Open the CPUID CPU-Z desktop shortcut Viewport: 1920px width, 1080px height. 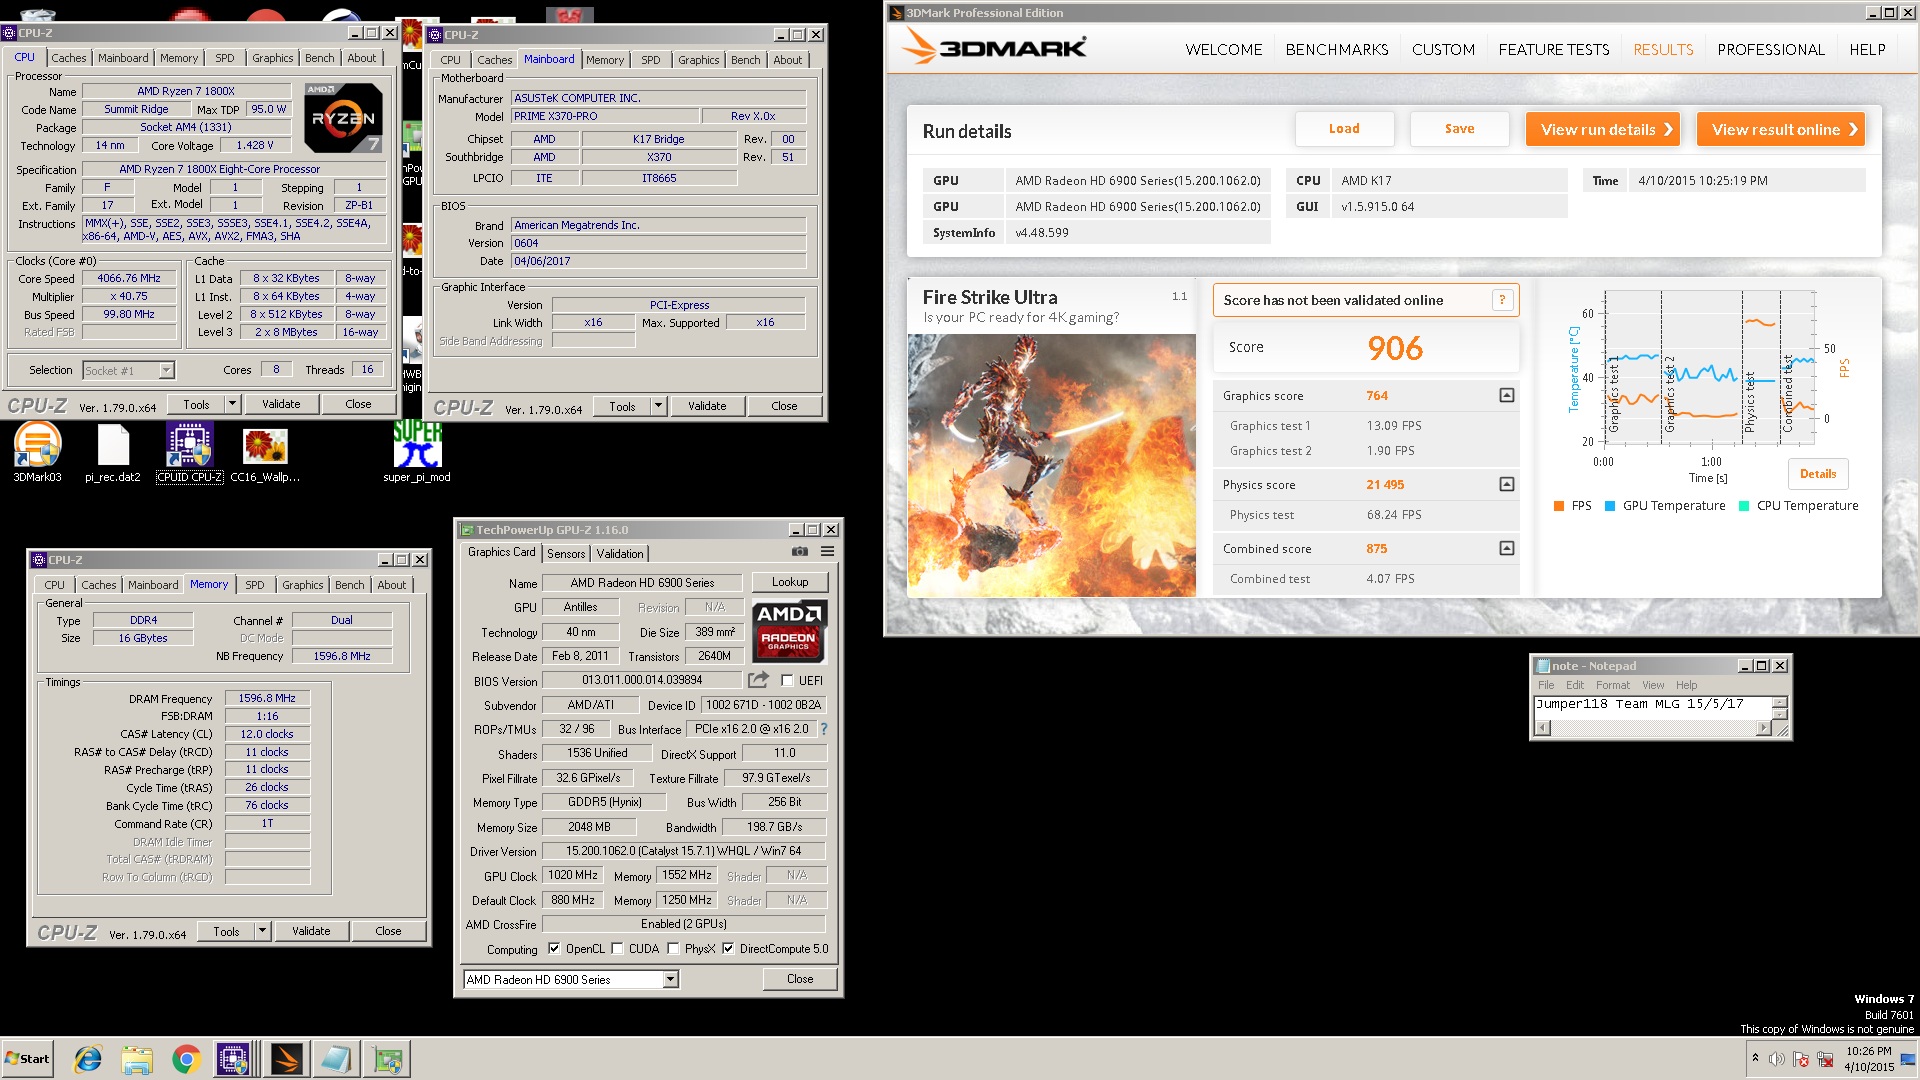coord(189,452)
